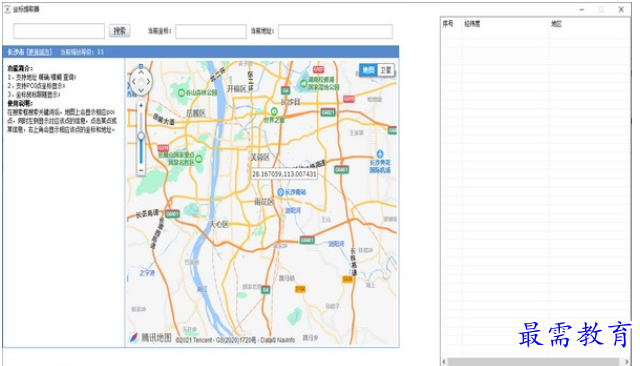This screenshot has width=640, height=366.
Task: Pan map up with top arrow
Action: point(141,72)
